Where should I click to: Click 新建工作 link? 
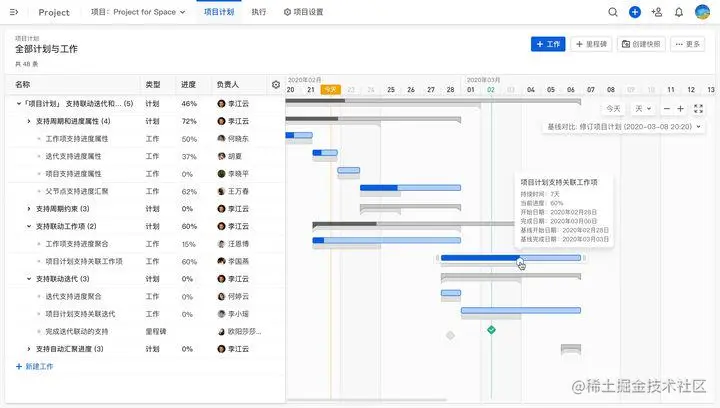34,366
